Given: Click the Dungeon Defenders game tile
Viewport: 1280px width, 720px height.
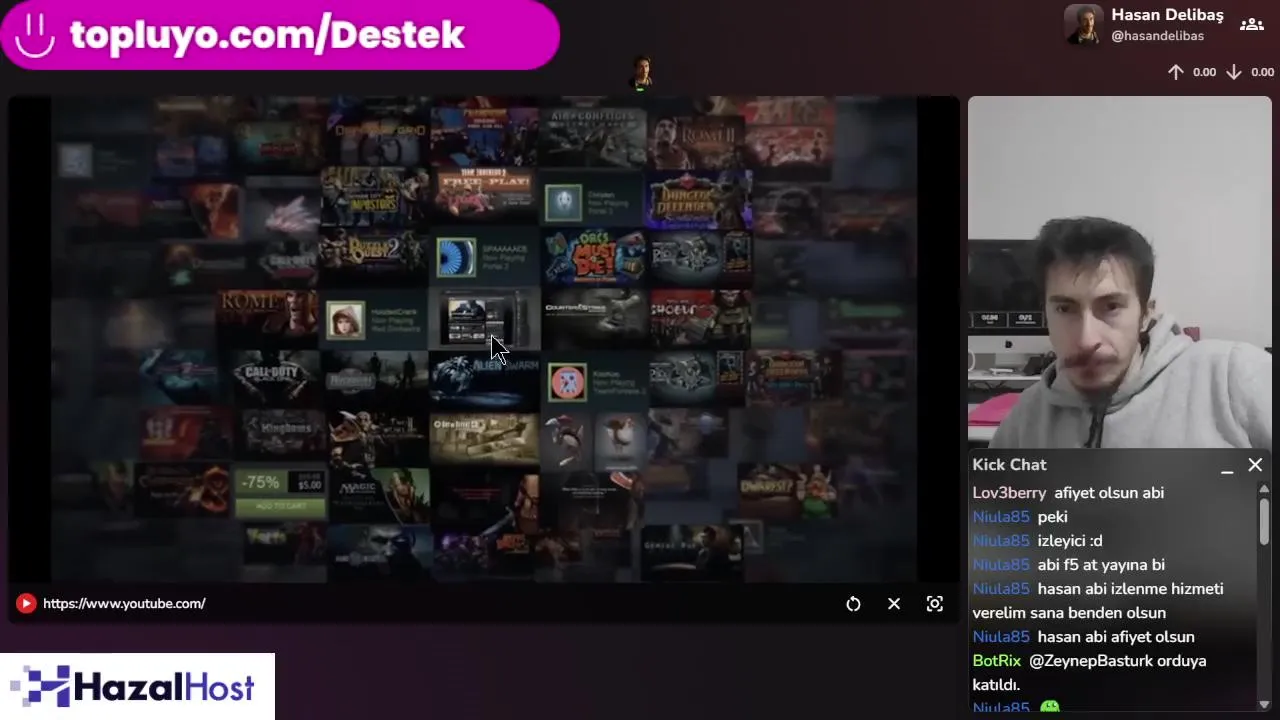Looking at the screenshot, I should pyautogui.click(x=700, y=200).
